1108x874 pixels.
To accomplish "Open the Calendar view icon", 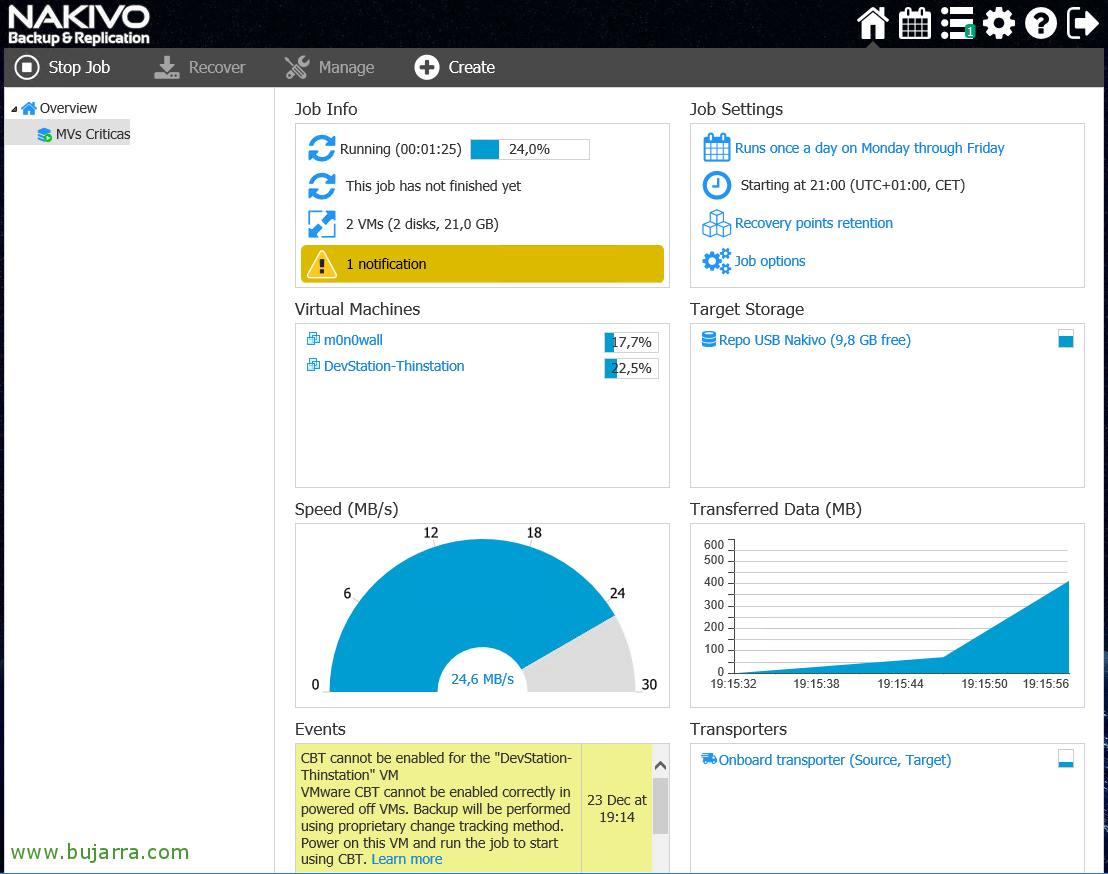I will click(914, 23).
